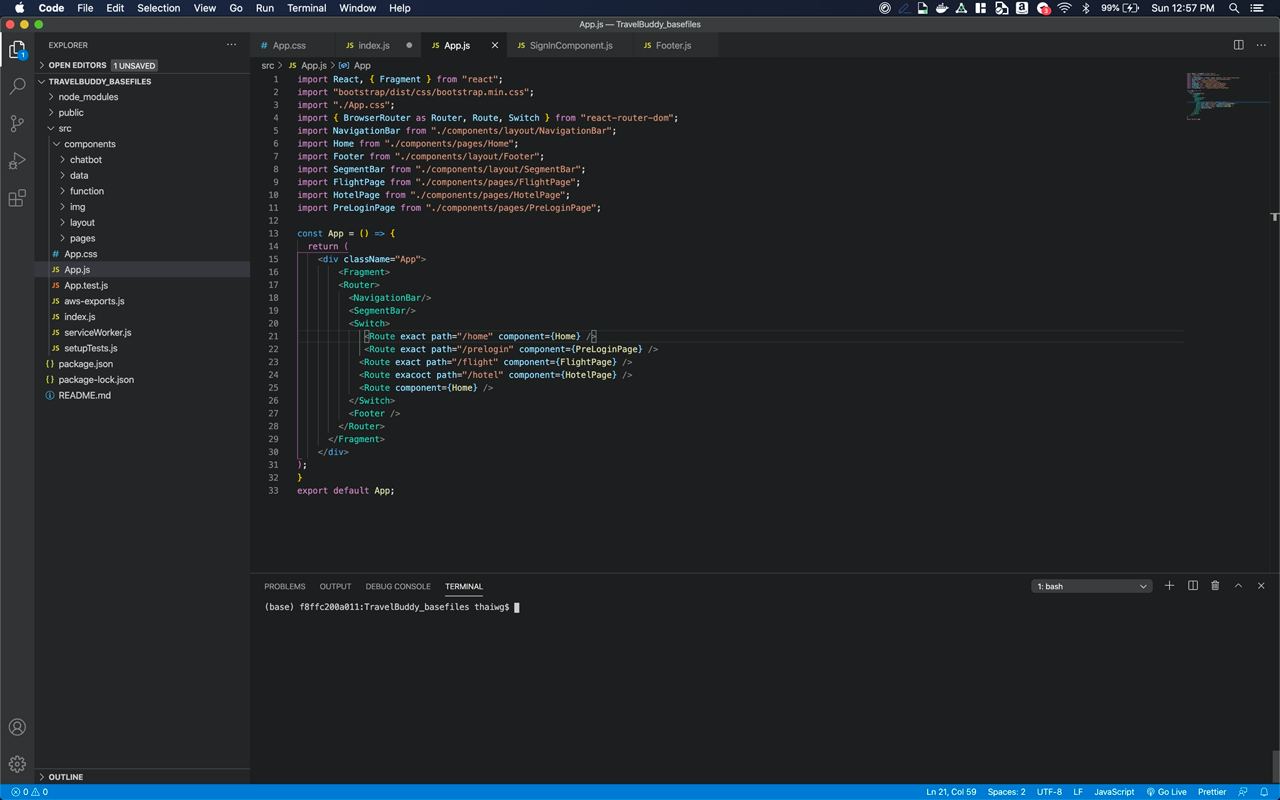Click the Split Editor Right icon

[1238, 45]
